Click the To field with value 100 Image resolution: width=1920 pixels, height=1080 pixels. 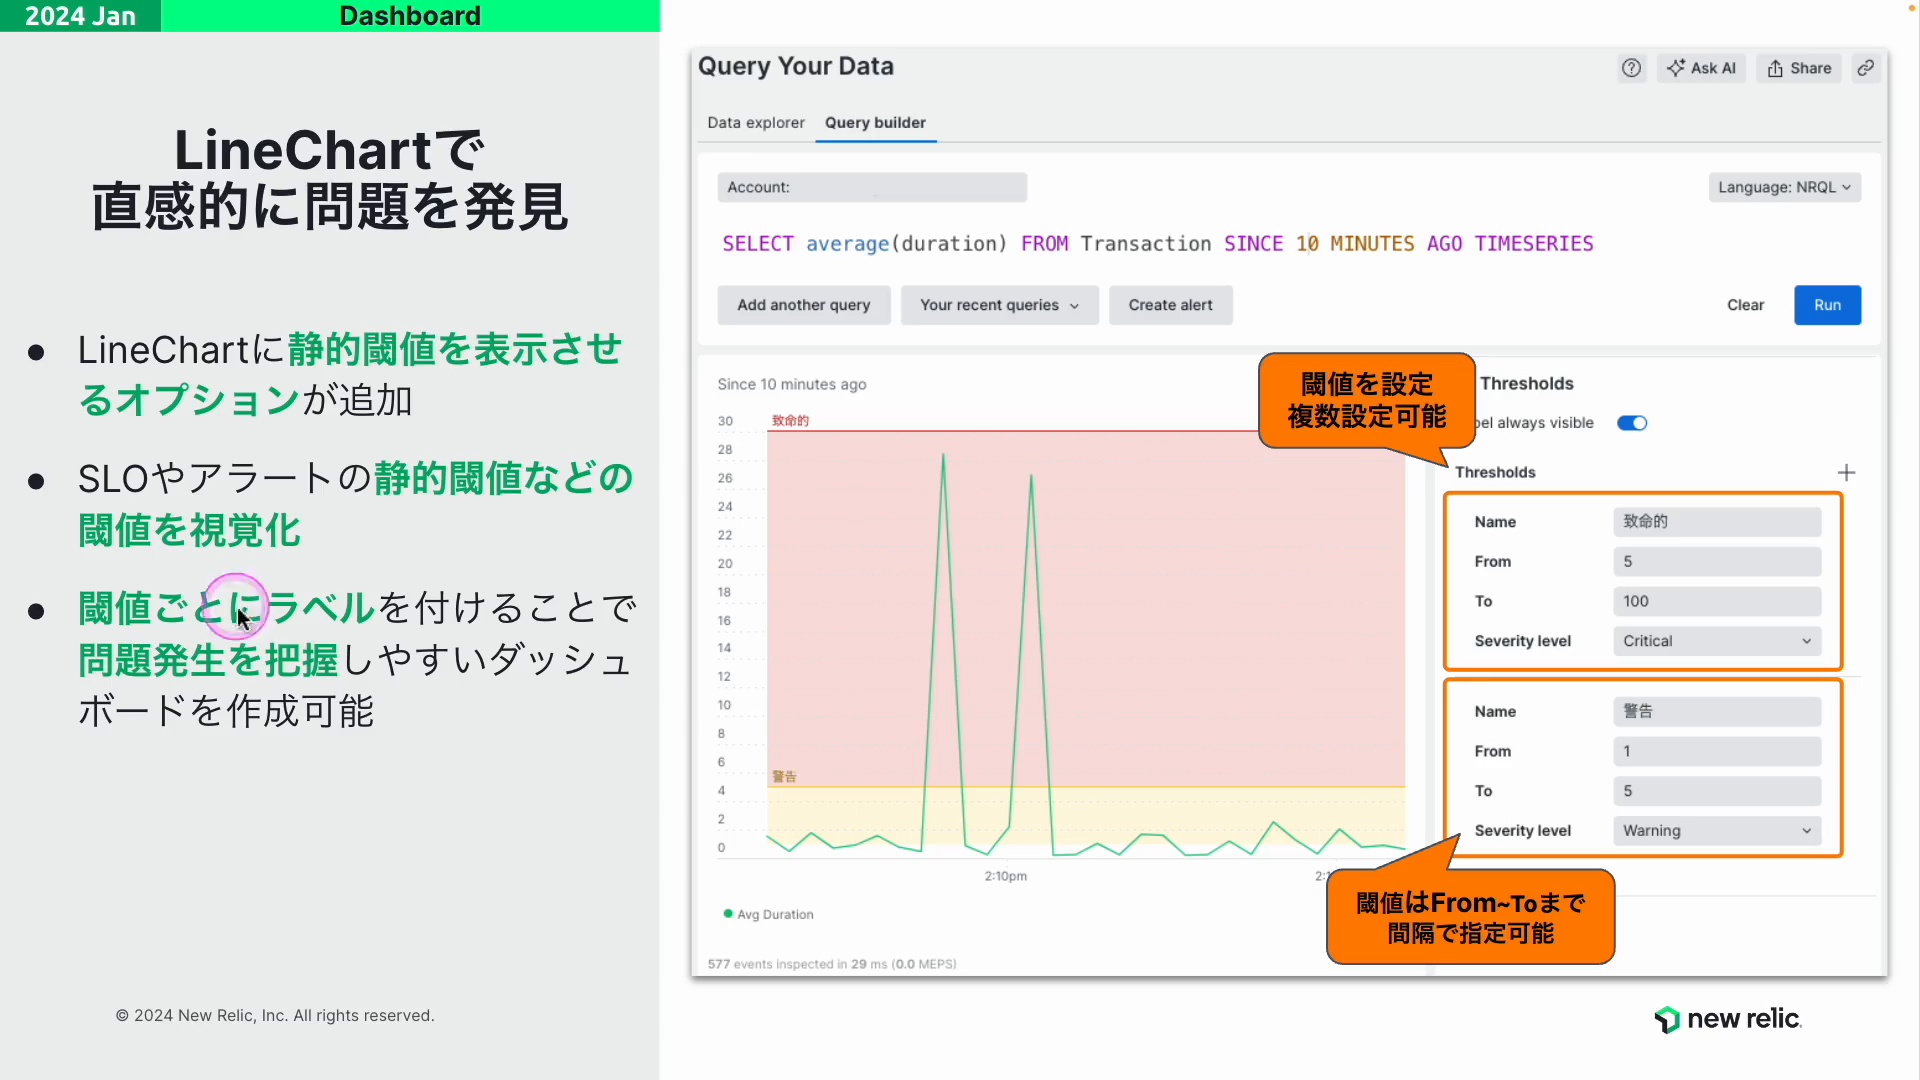[1717, 602]
